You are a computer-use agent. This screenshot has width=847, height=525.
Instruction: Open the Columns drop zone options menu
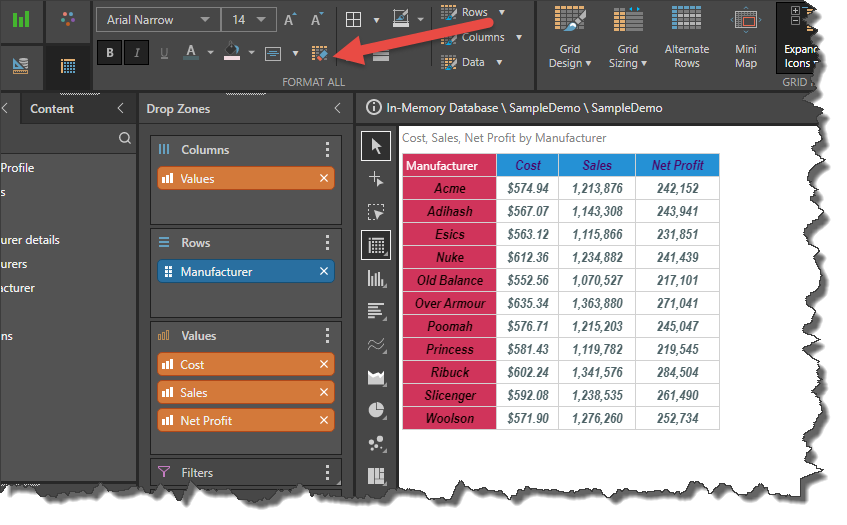[327, 150]
